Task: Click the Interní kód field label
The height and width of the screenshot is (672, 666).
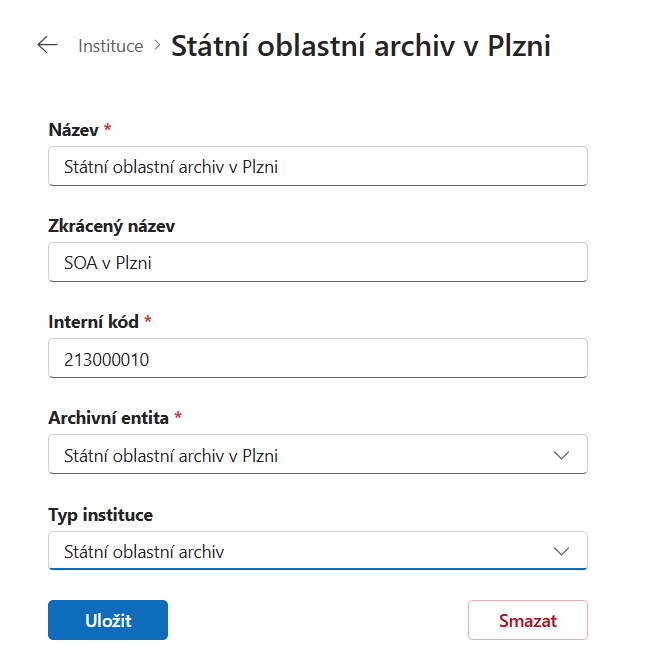Action: (93, 321)
